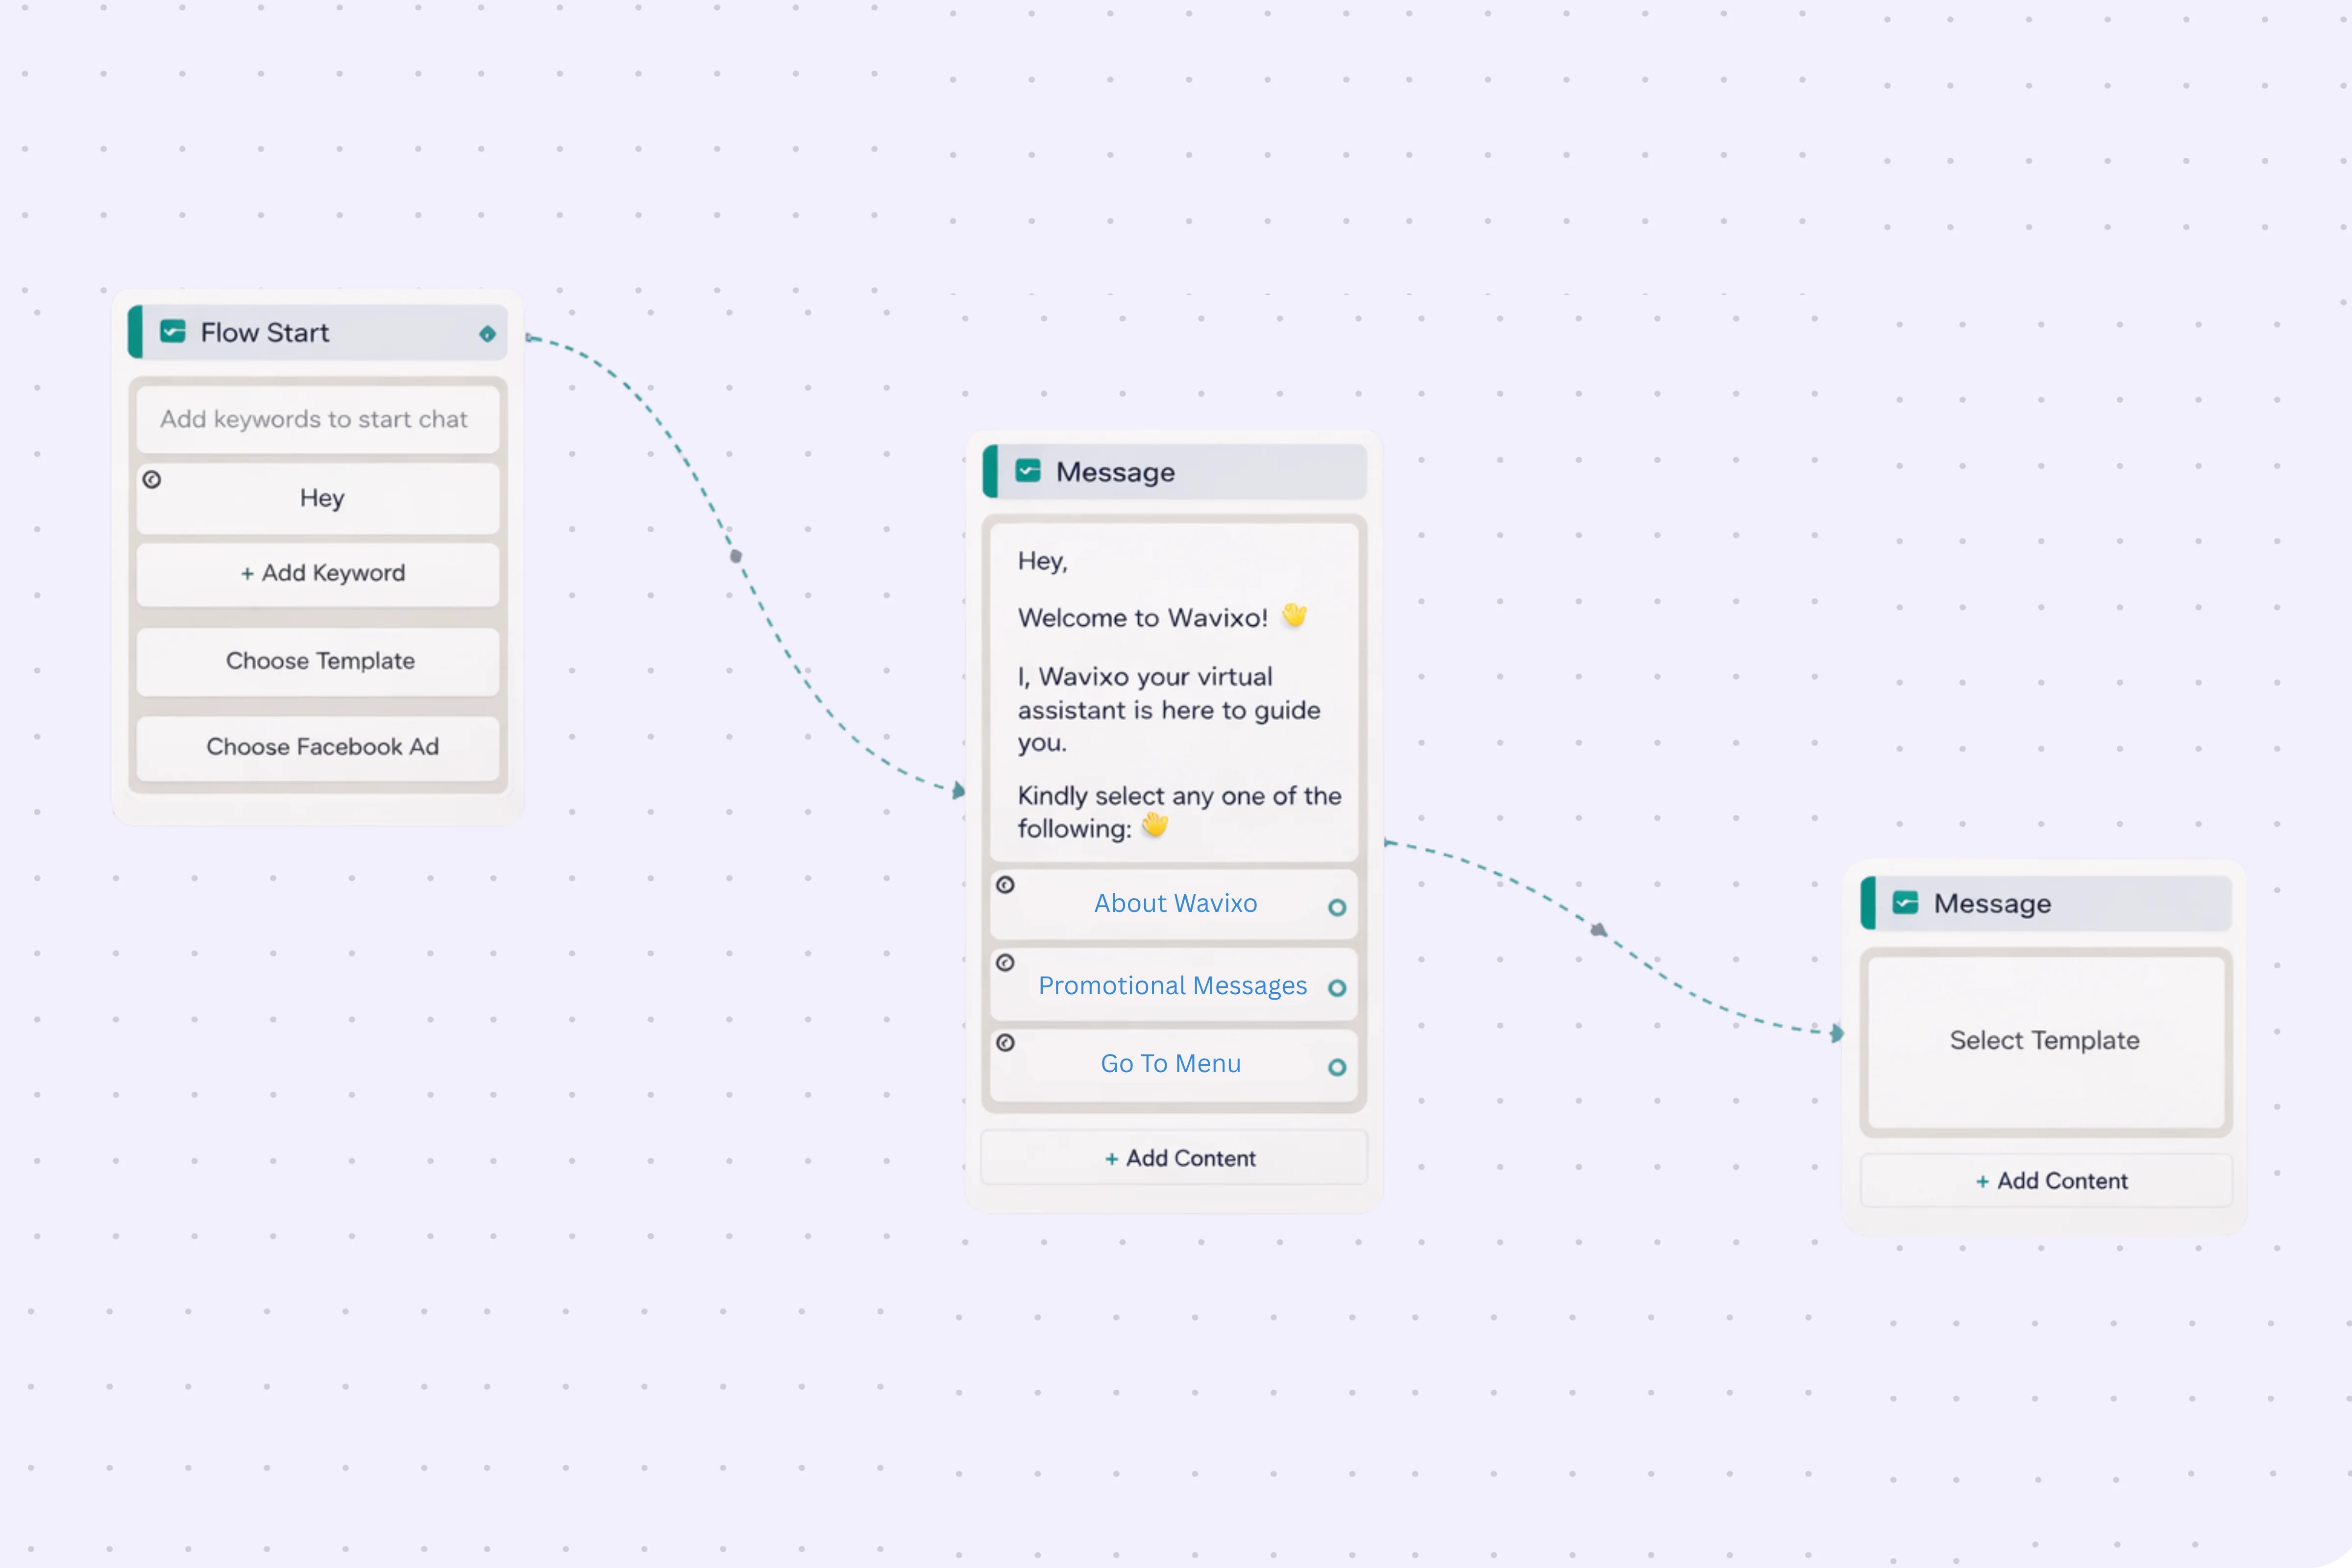The width and height of the screenshot is (2352, 1568).
Task: Click the icon in the middle Message header
Action: (1028, 471)
